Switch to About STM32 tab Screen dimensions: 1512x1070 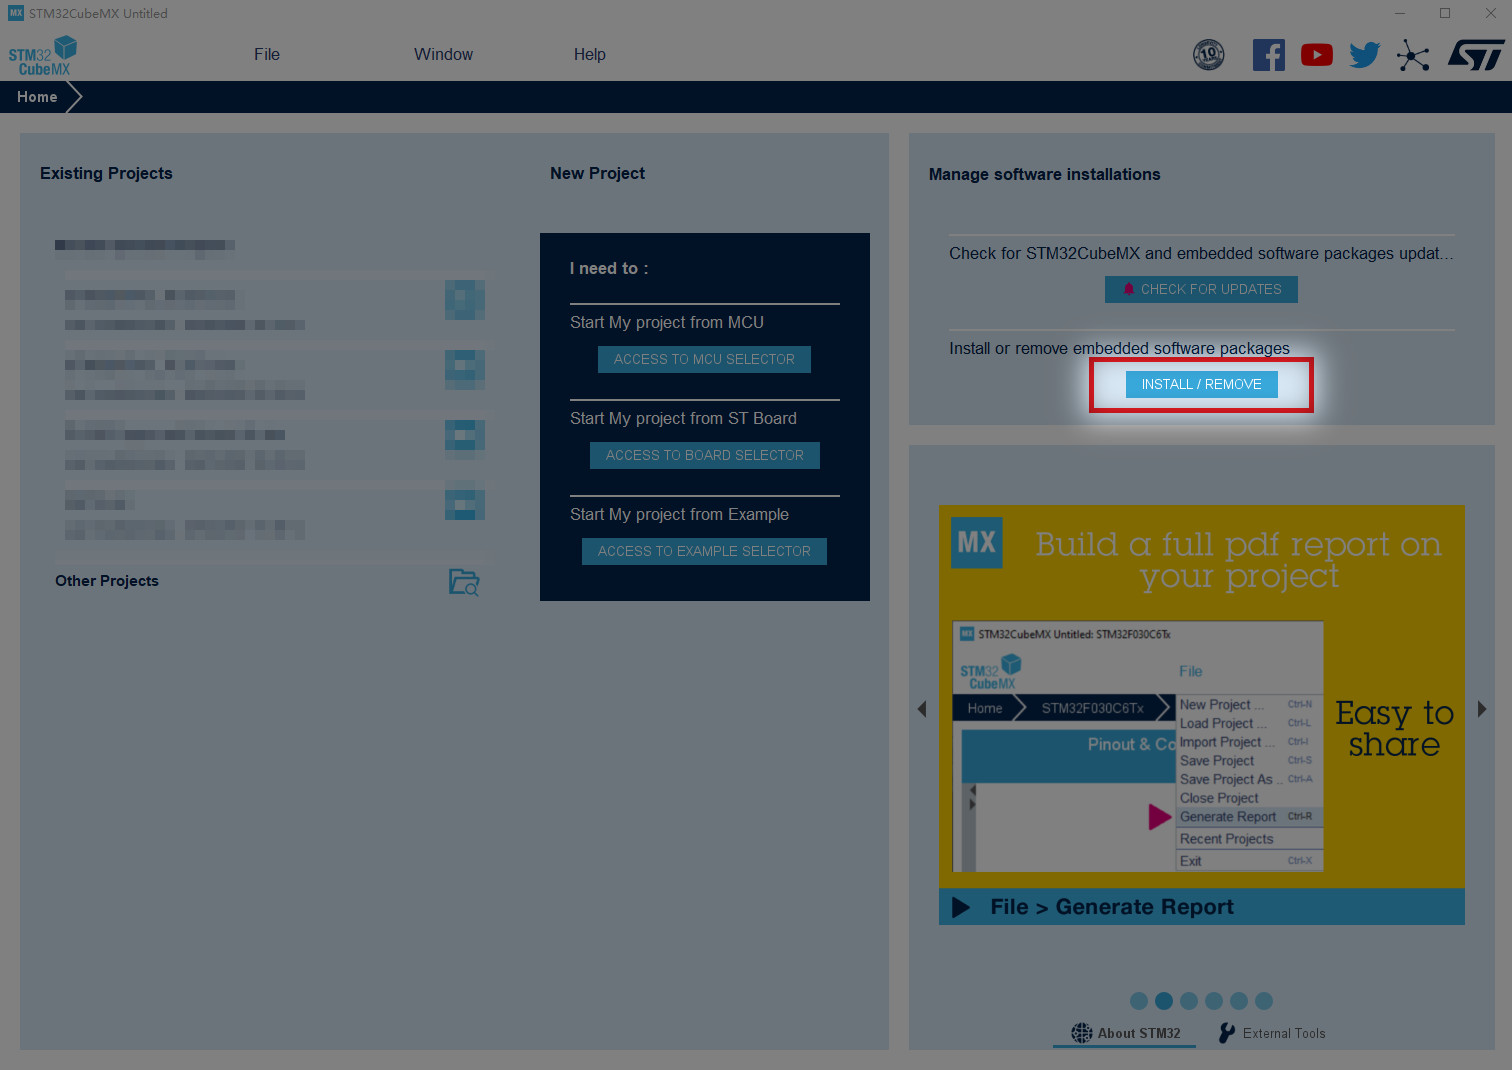pyautogui.click(x=1125, y=1033)
